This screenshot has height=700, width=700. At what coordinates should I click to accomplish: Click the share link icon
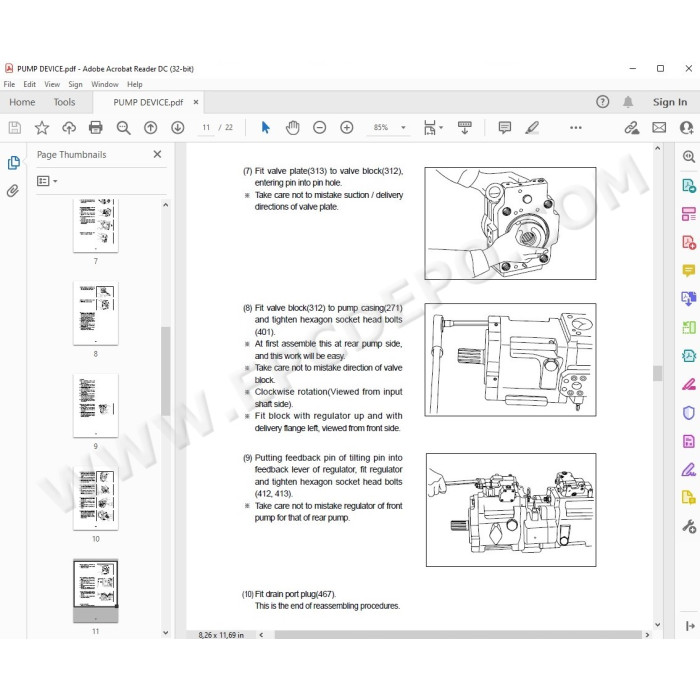click(632, 128)
